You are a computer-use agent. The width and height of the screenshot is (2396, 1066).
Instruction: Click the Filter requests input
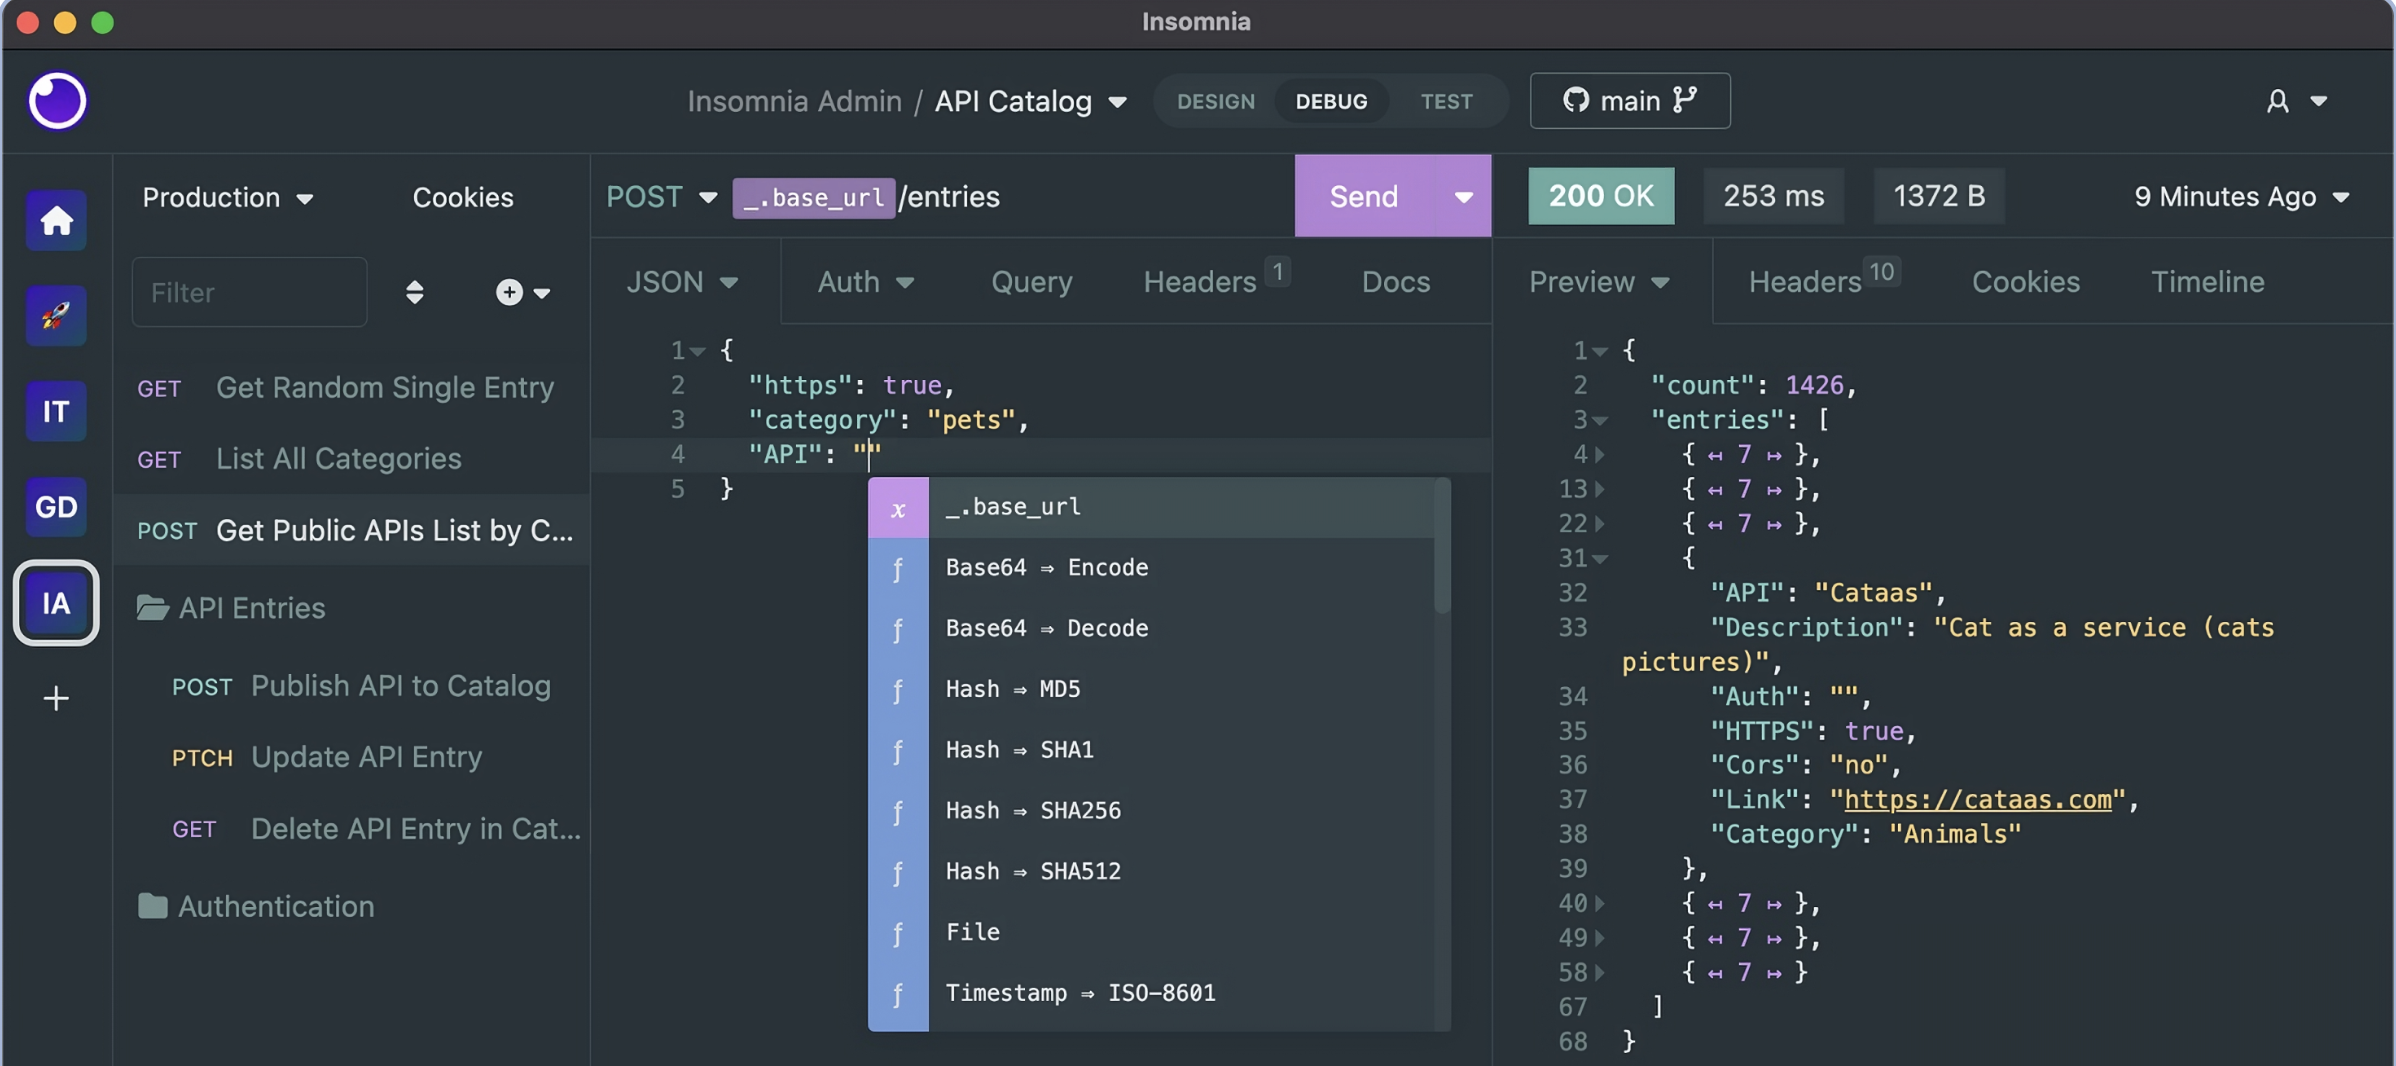[x=249, y=292]
